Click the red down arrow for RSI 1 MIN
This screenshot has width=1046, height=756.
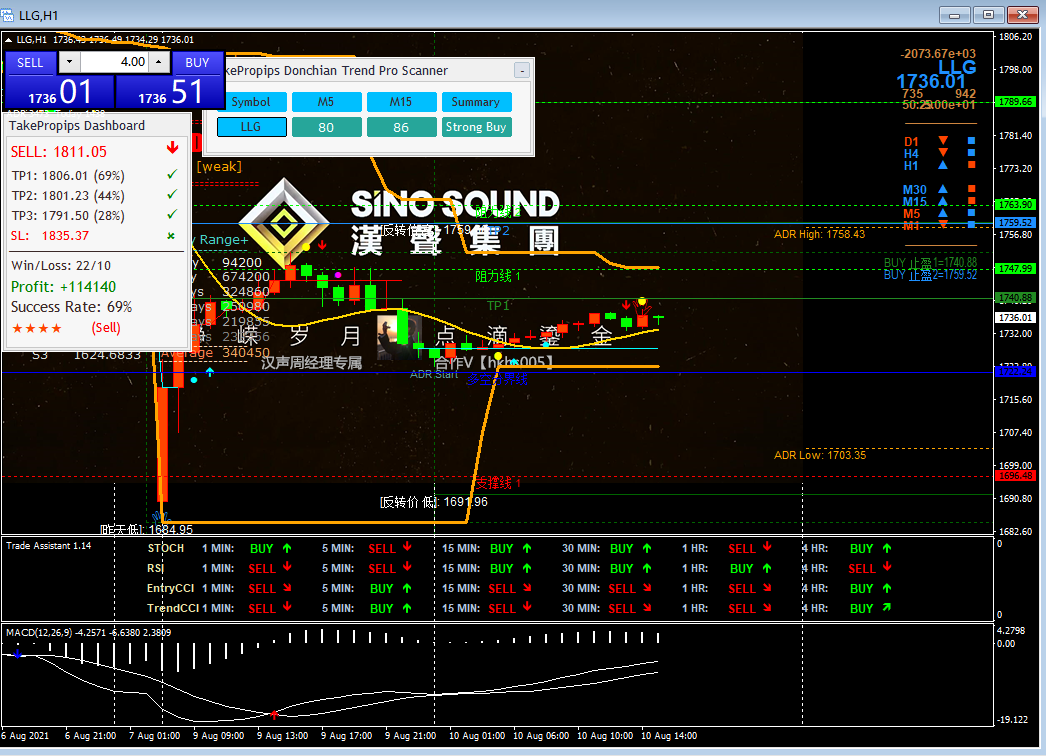287,567
